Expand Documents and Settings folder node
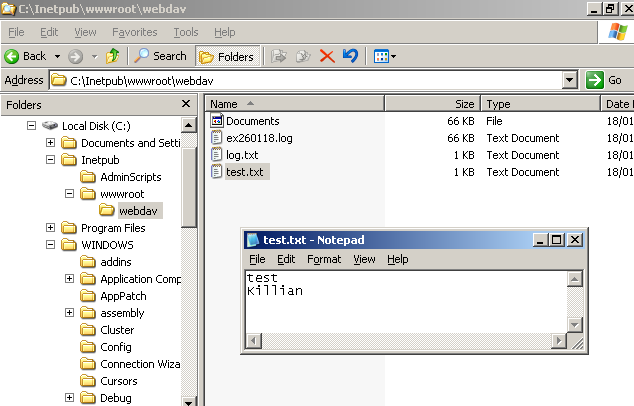Viewport: 634px width, 406px height. click(x=50, y=142)
